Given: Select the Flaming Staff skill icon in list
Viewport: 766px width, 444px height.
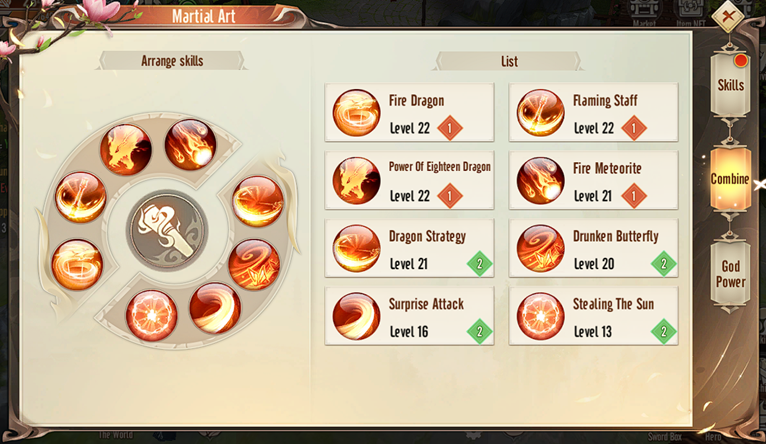Looking at the screenshot, I should pyautogui.click(x=540, y=112).
